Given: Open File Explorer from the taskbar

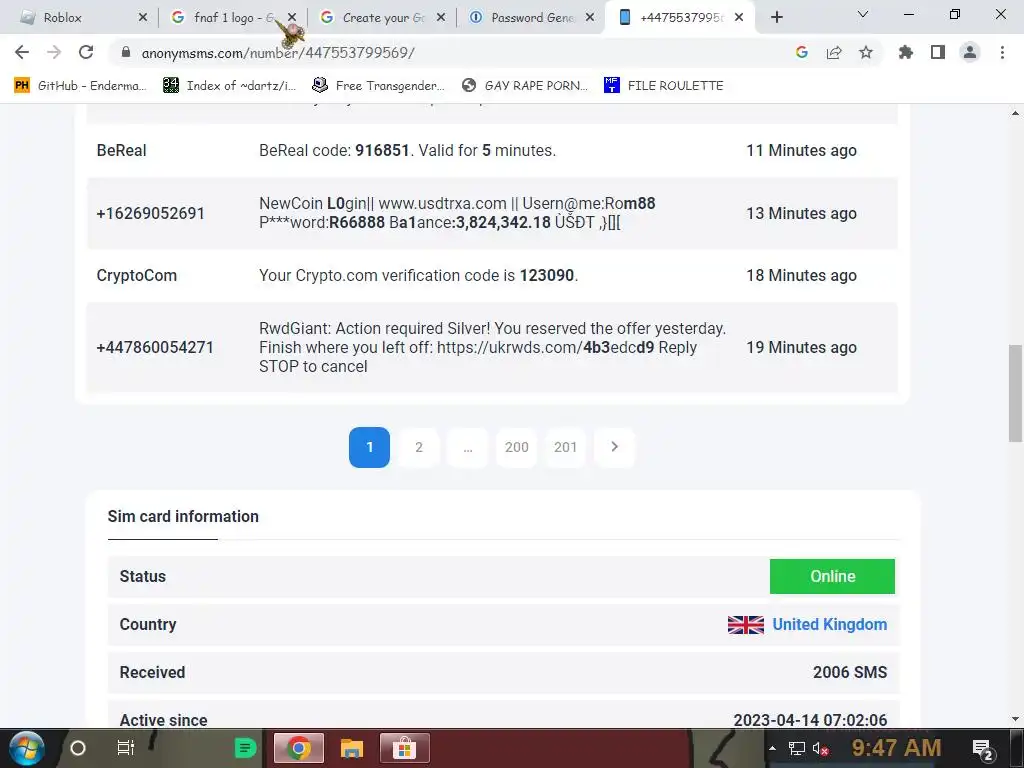Looking at the screenshot, I should coord(351,748).
